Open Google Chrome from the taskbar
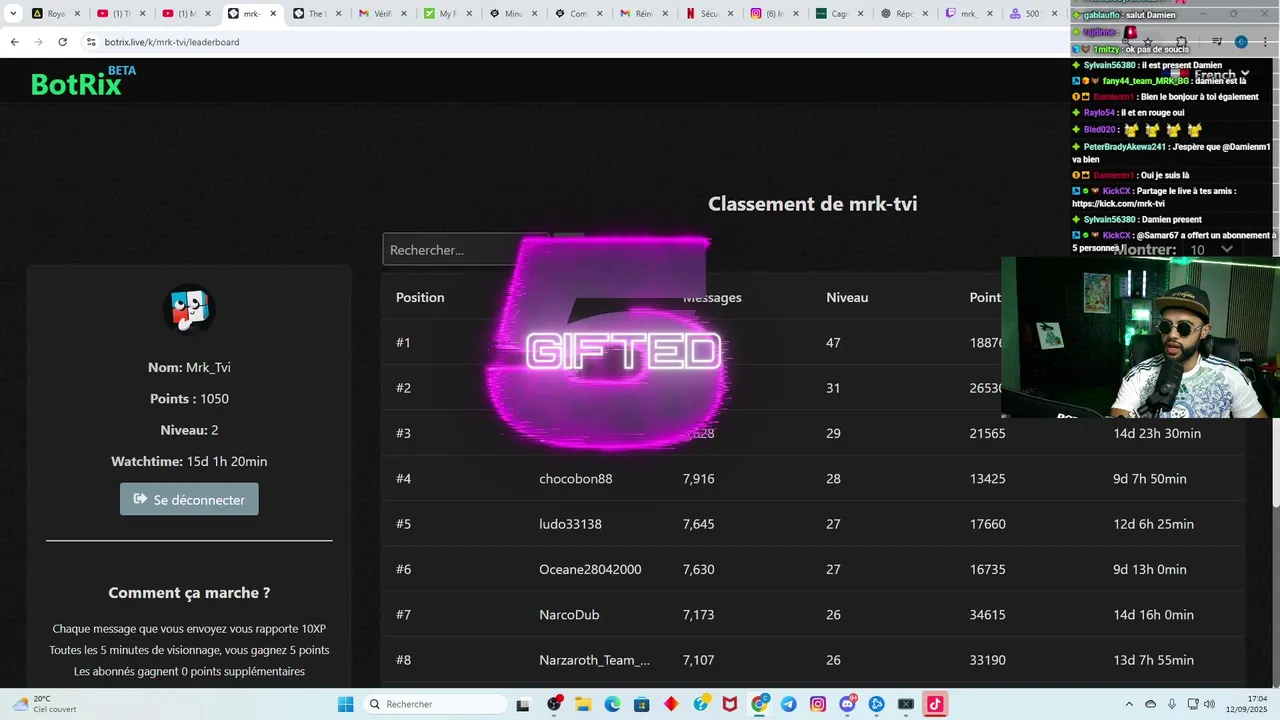The width and height of the screenshot is (1280, 720). click(x=759, y=704)
